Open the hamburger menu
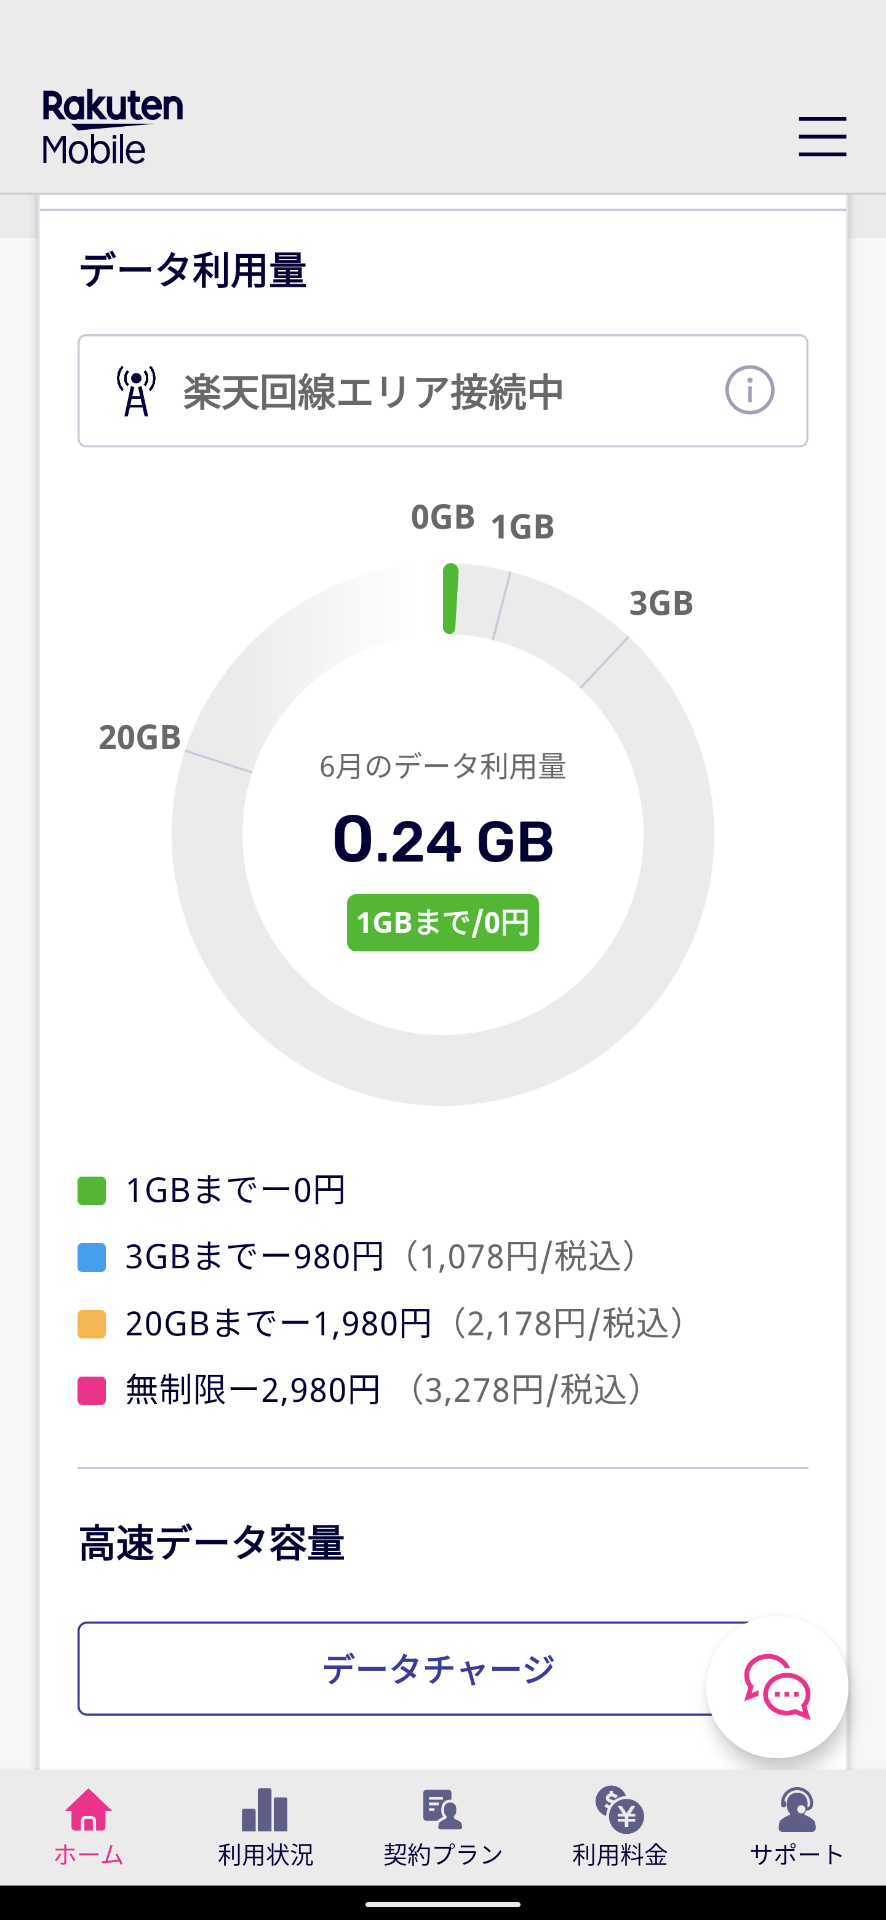886x1920 pixels. pos(821,138)
